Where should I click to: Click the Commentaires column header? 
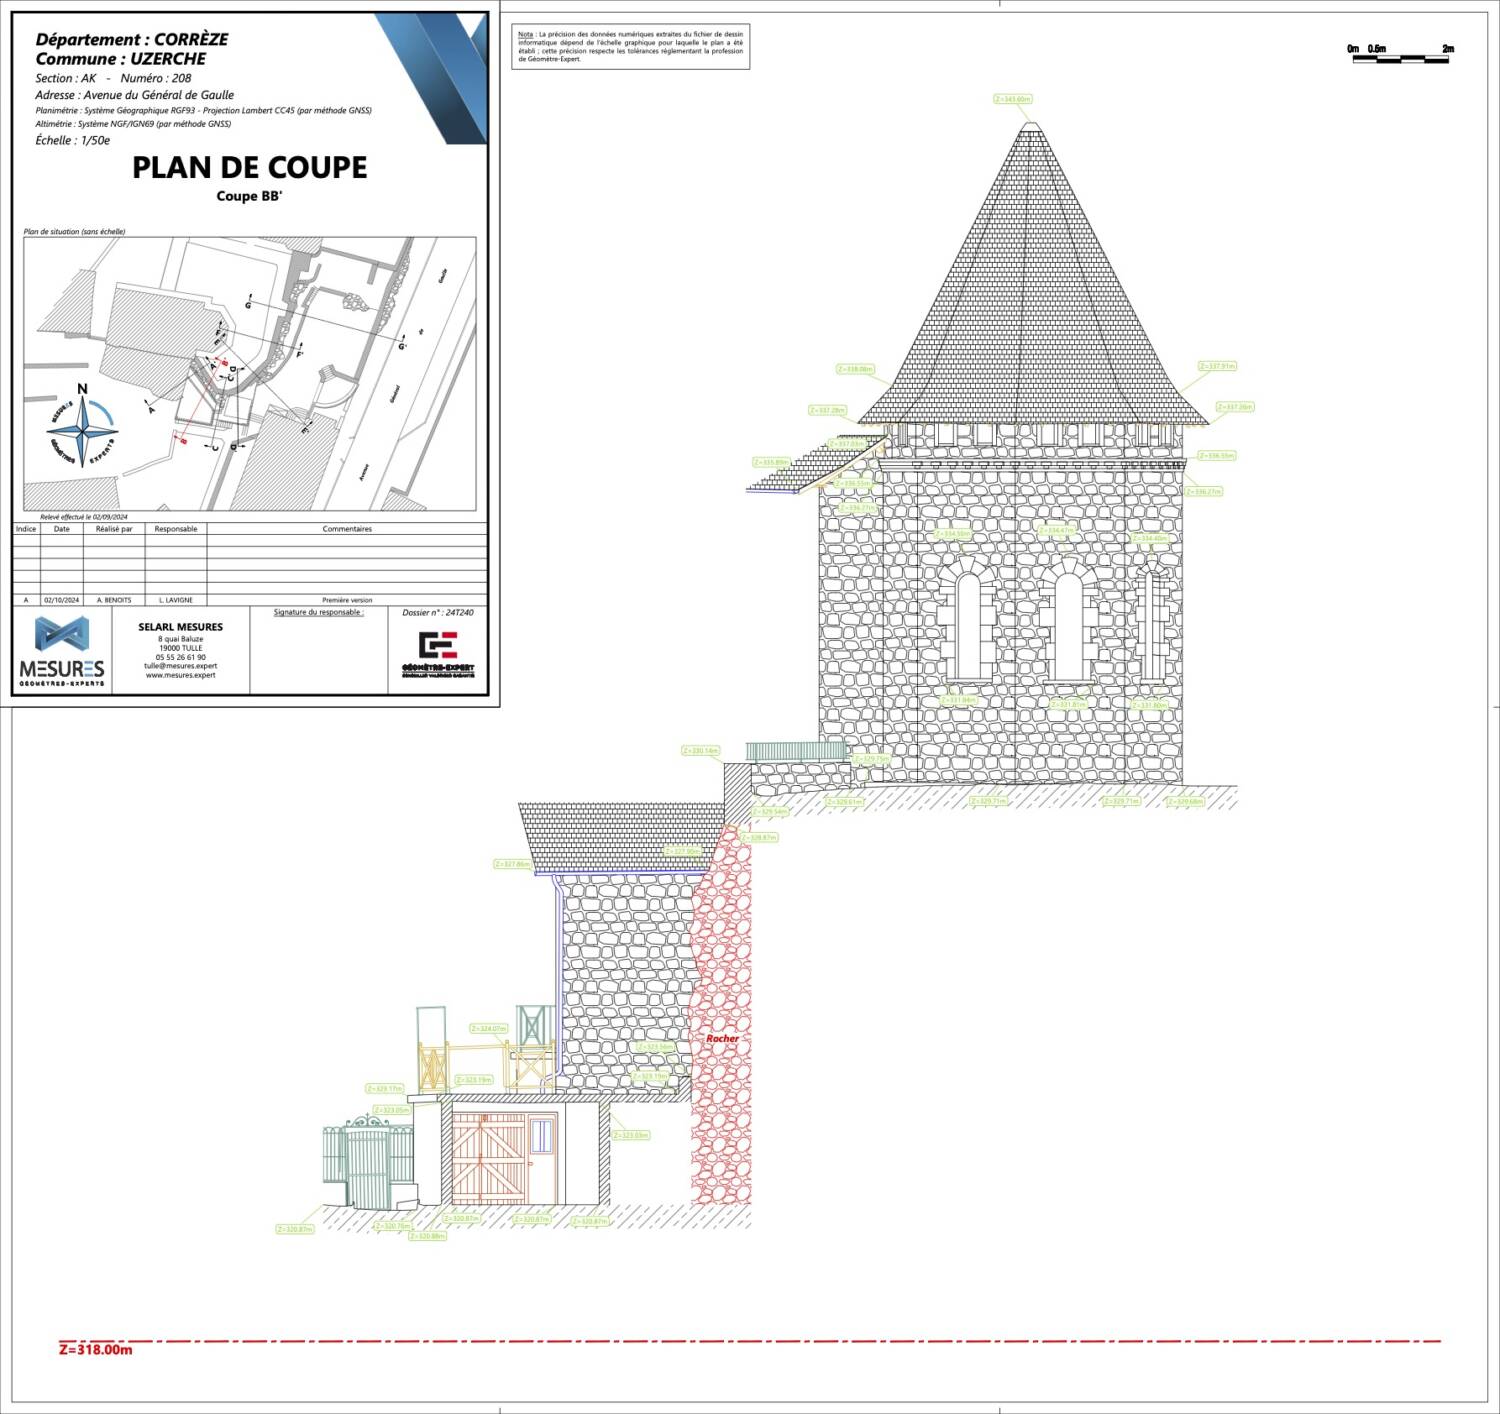tap(347, 529)
